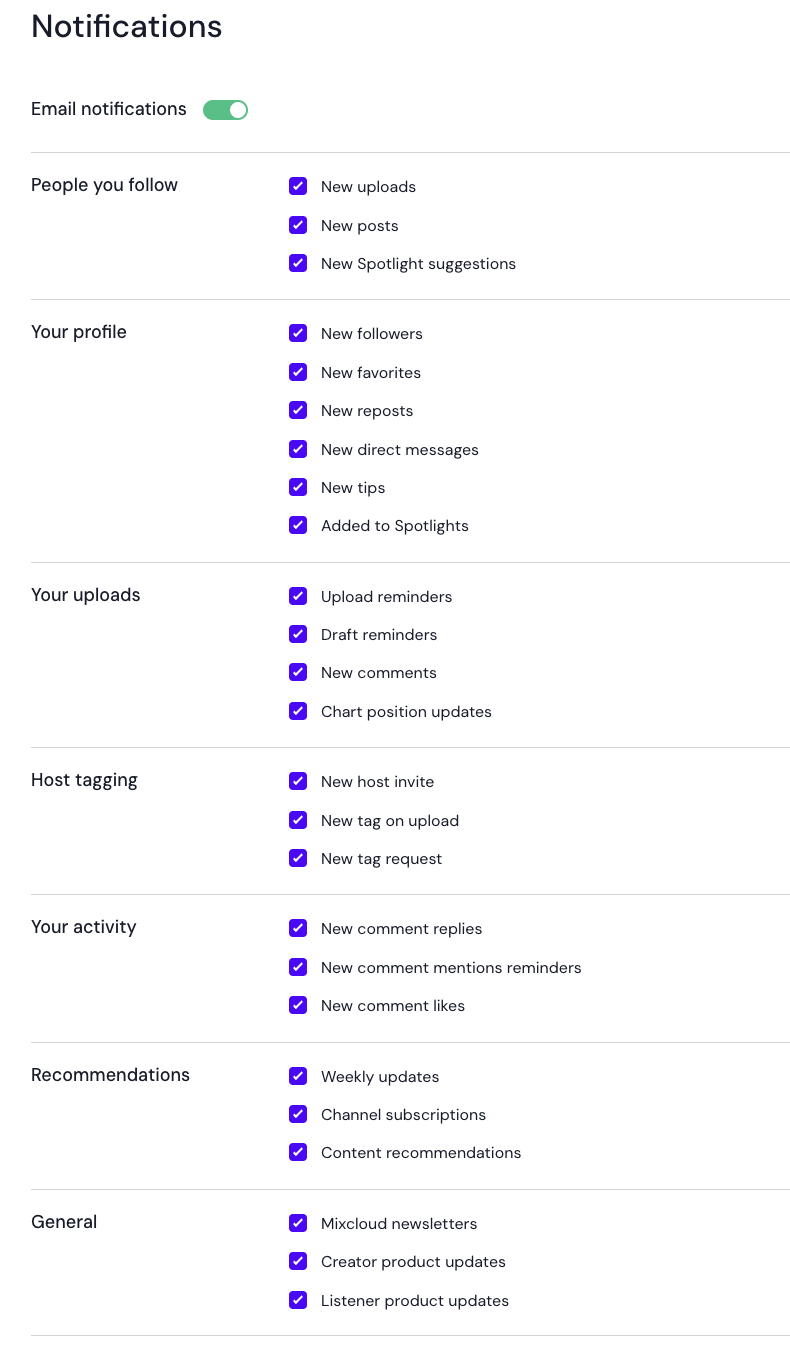
Task: Toggle the New favorites checkbox
Action: (x=298, y=372)
